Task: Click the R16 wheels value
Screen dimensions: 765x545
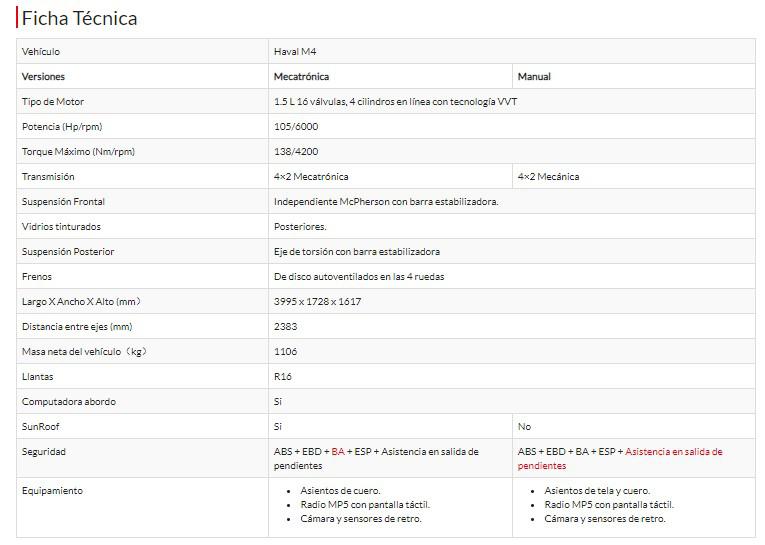Action: click(x=283, y=376)
